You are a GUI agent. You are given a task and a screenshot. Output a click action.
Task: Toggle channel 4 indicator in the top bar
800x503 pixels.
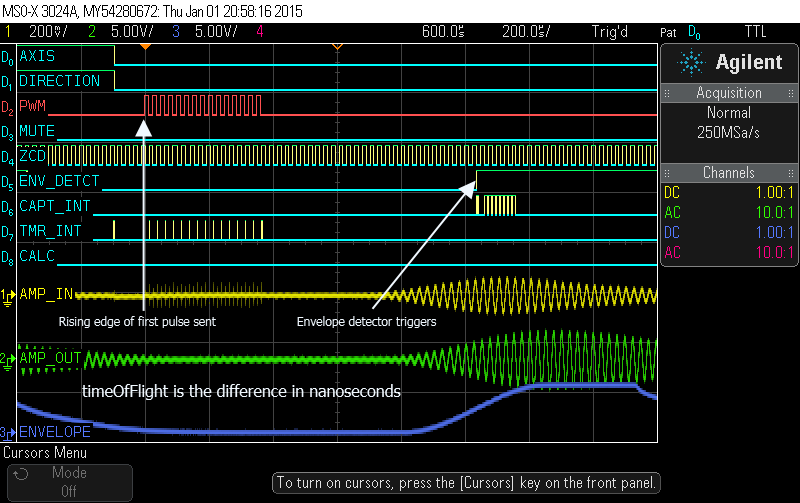[260, 31]
